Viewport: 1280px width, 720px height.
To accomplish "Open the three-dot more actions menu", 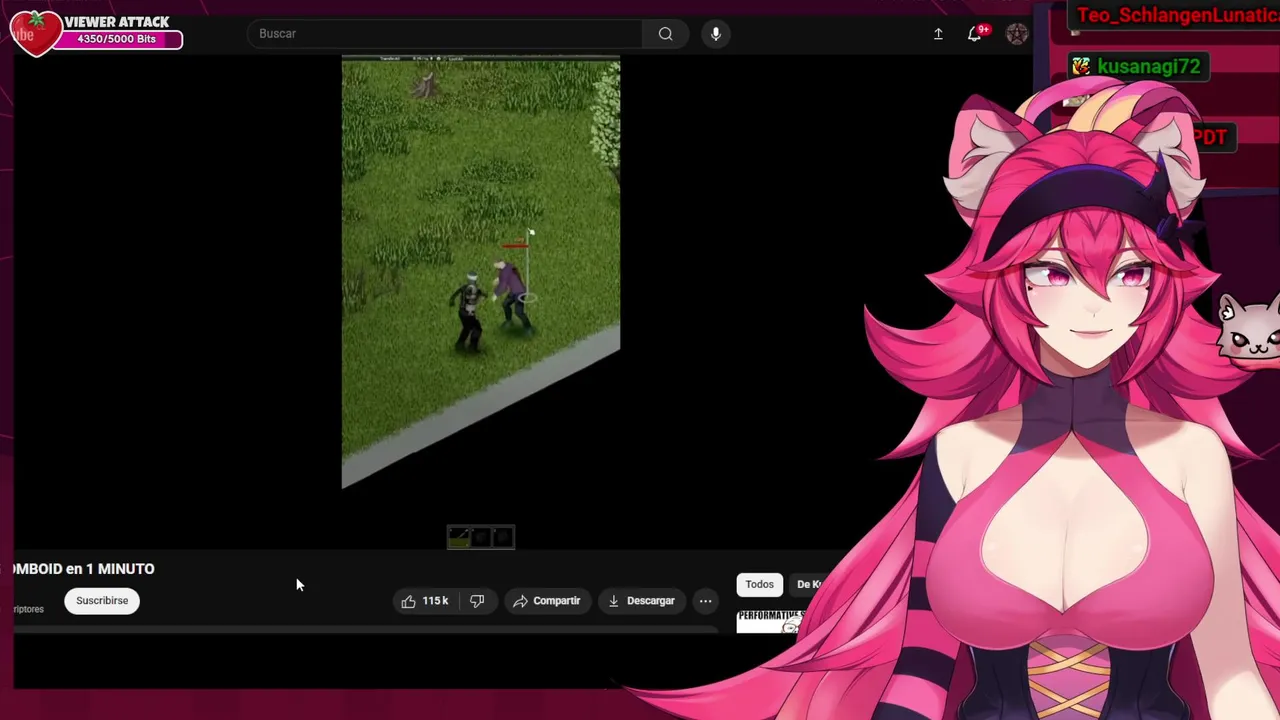I will click(x=705, y=601).
